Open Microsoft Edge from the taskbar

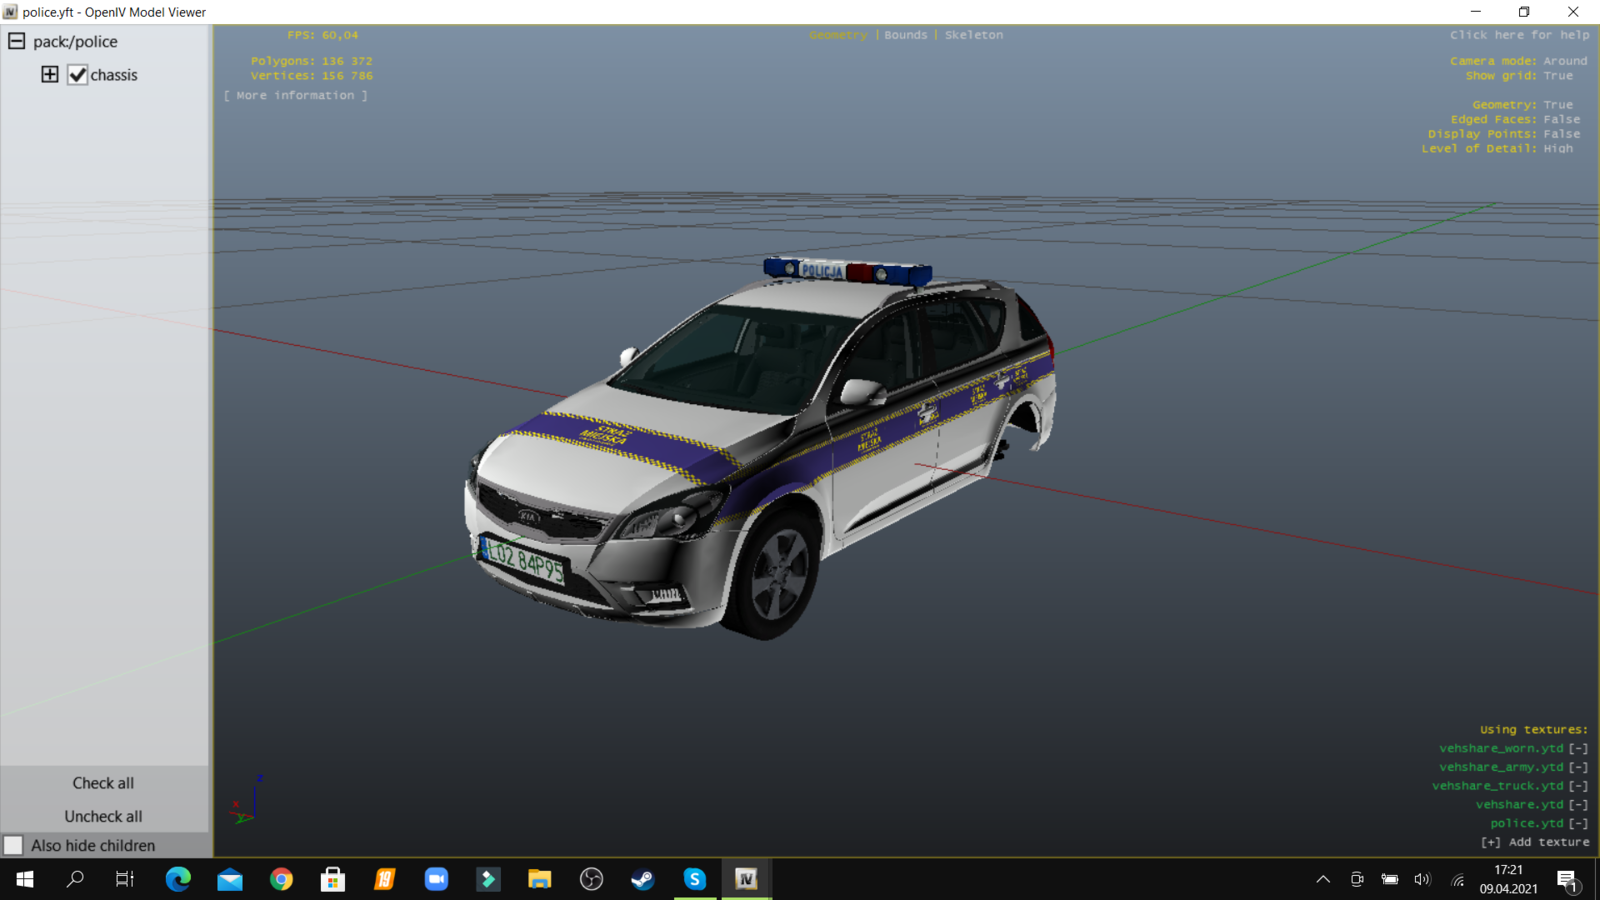(x=178, y=879)
